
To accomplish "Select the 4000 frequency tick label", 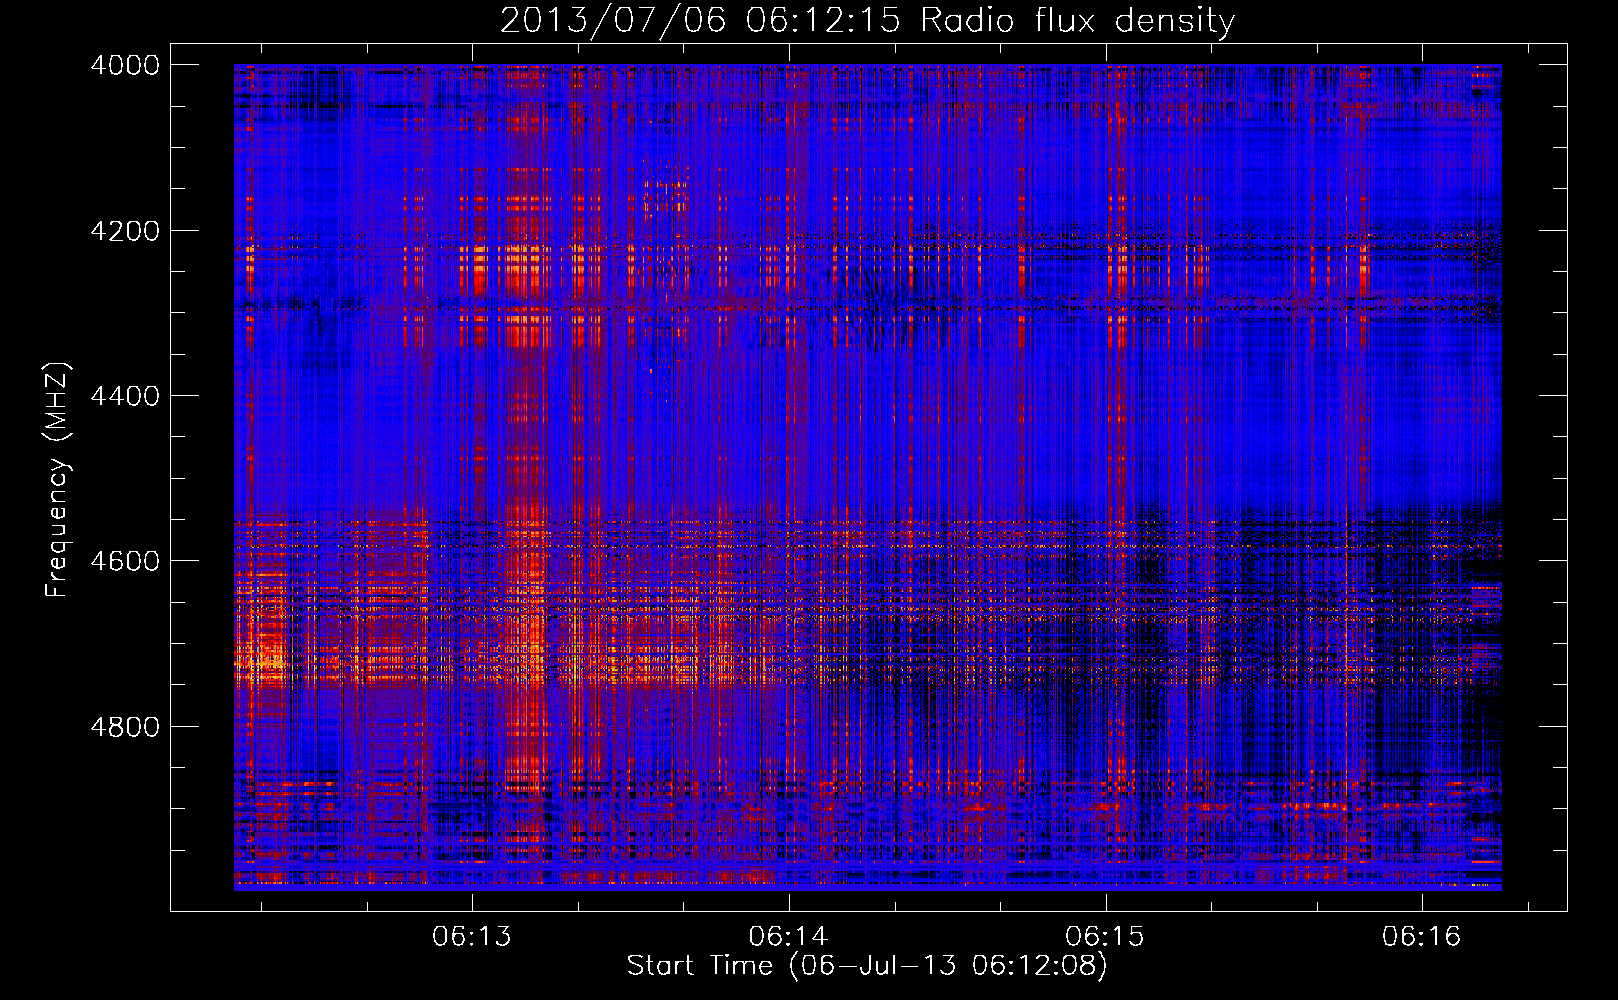I will point(125,65).
